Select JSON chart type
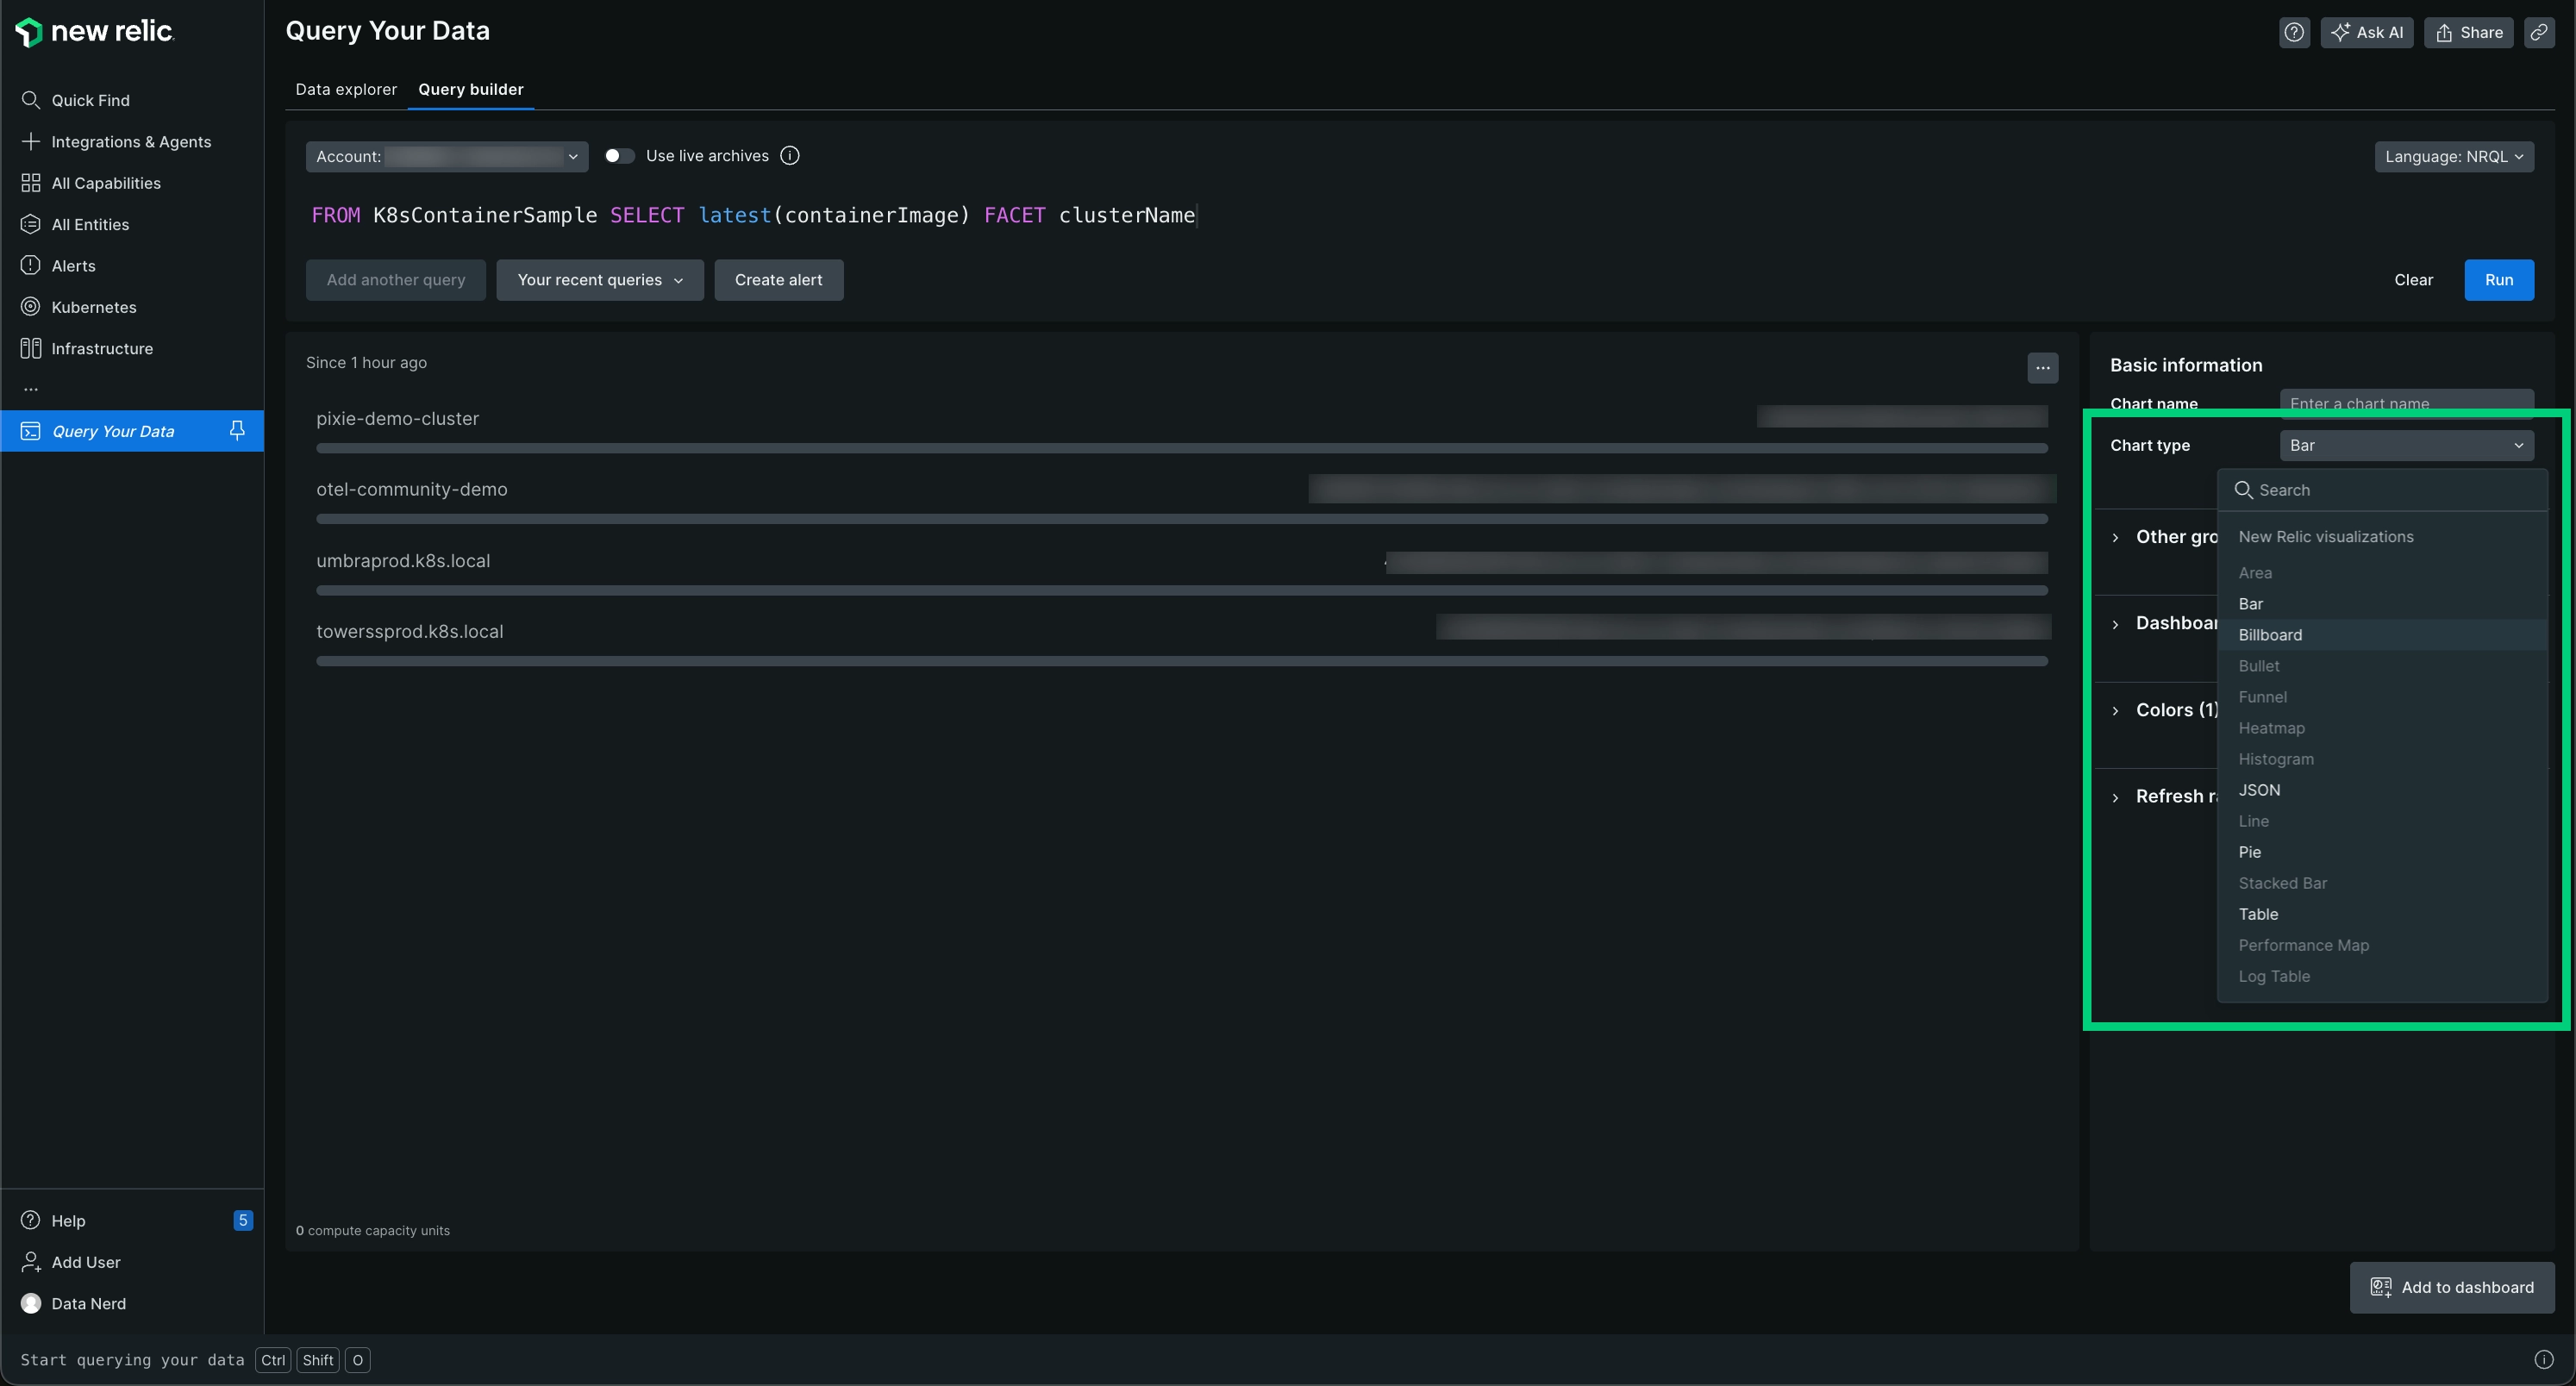Image resolution: width=2576 pixels, height=1386 pixels. point(2382,790)
